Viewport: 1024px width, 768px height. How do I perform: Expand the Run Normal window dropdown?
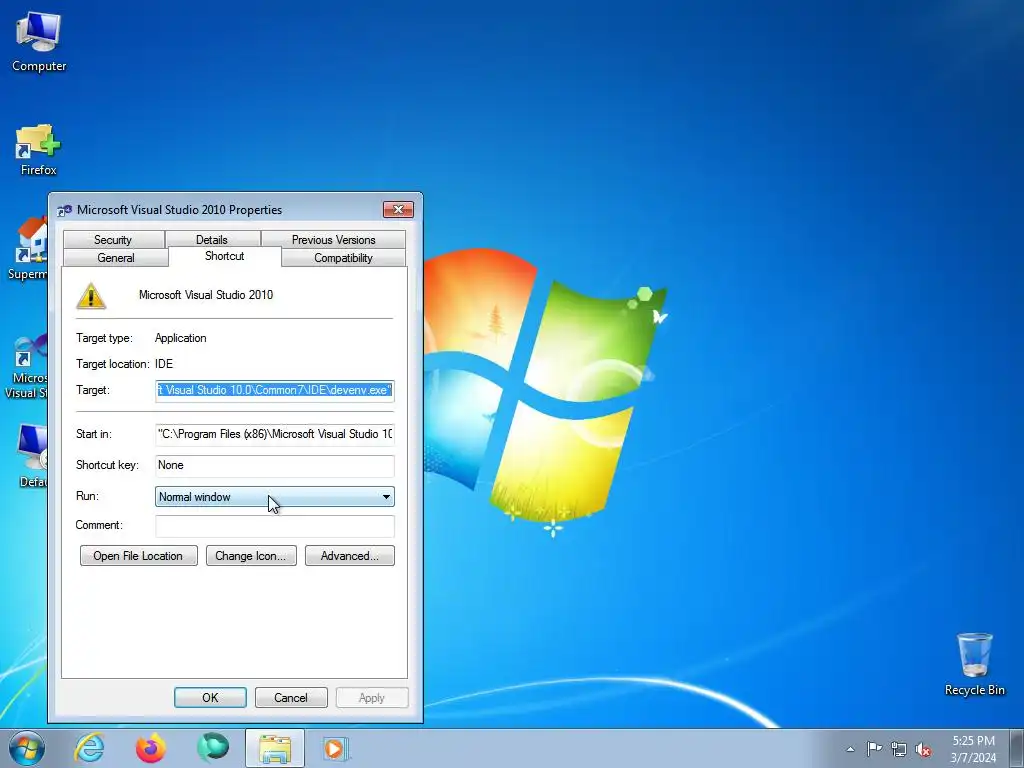(274, 497)
